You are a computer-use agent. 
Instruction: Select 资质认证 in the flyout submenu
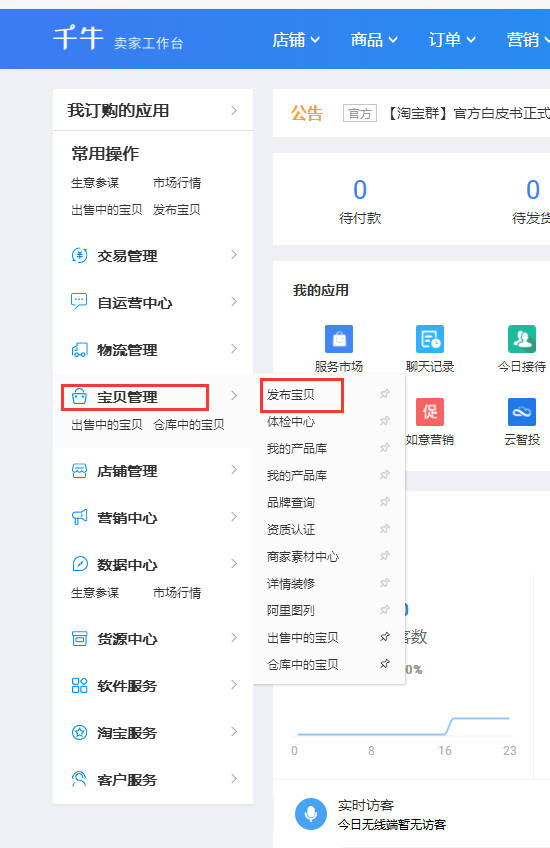coord(291,529)
